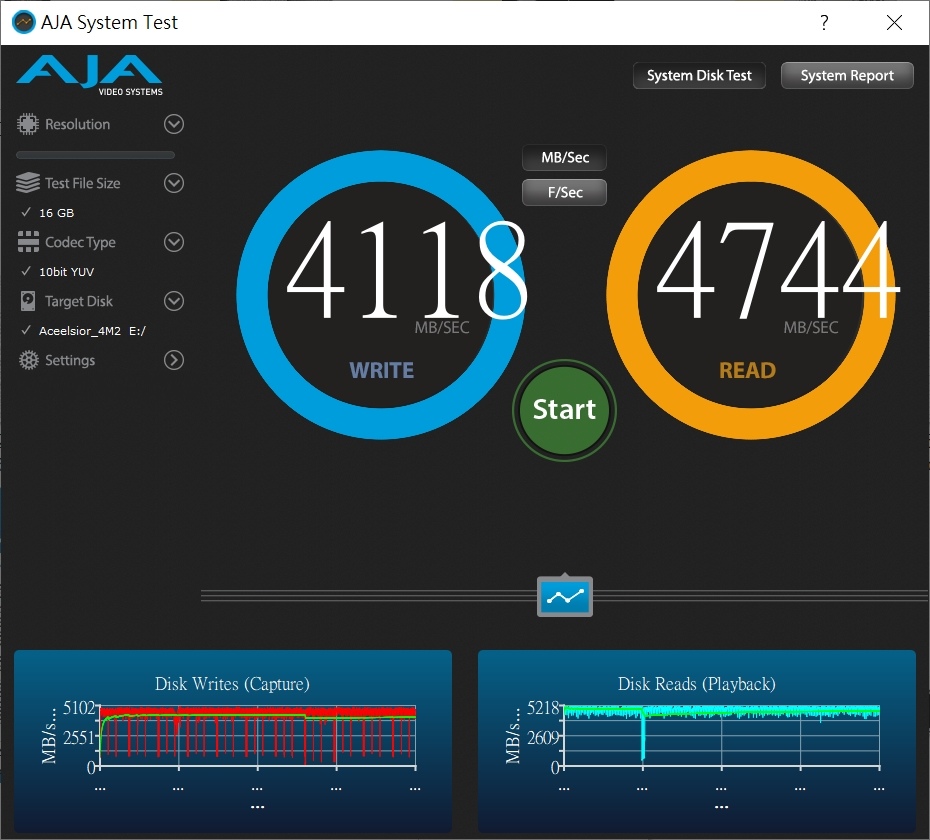
Task: Click the Disk Writes (Capture) graph
Action: 257,737
